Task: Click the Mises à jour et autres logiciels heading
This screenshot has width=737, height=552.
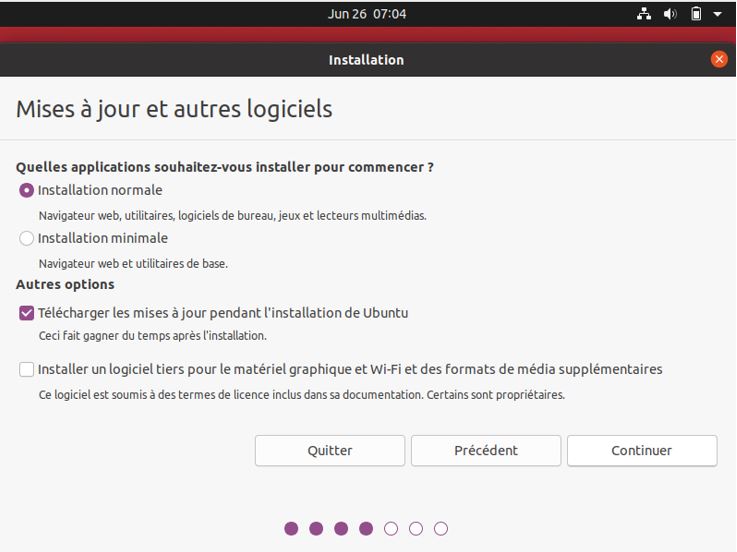Action: (x=174, y=109)
